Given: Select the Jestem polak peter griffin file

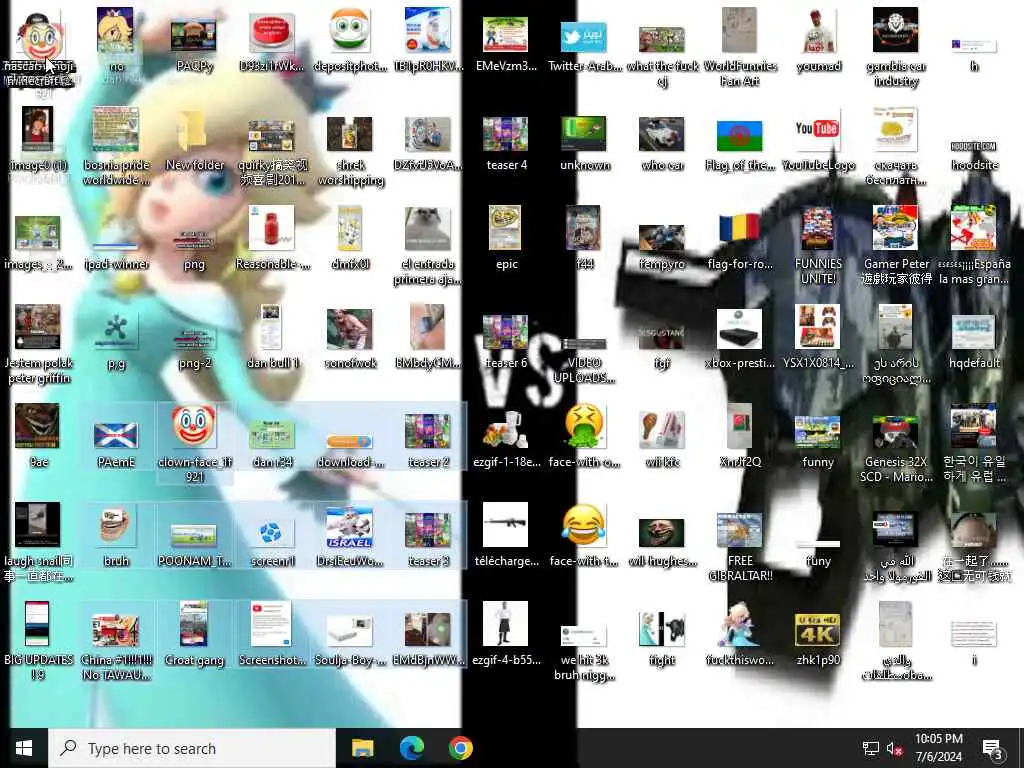Looking at the screenshot, I should (38, 344).
